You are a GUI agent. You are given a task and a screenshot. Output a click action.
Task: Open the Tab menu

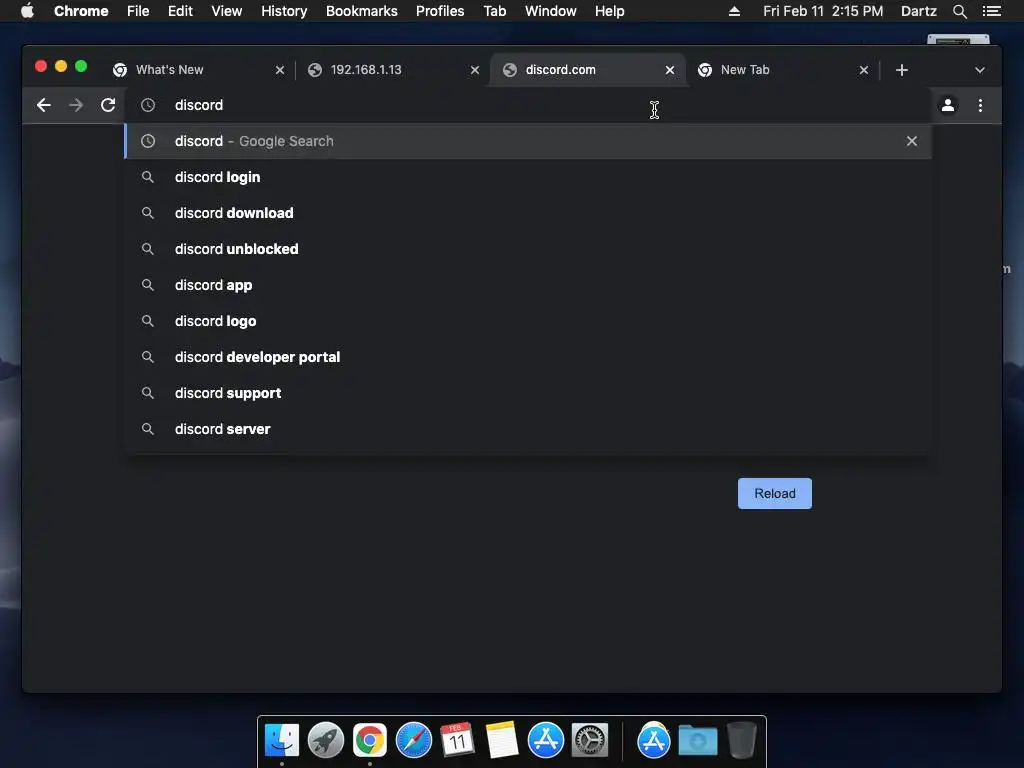point(495,11)
